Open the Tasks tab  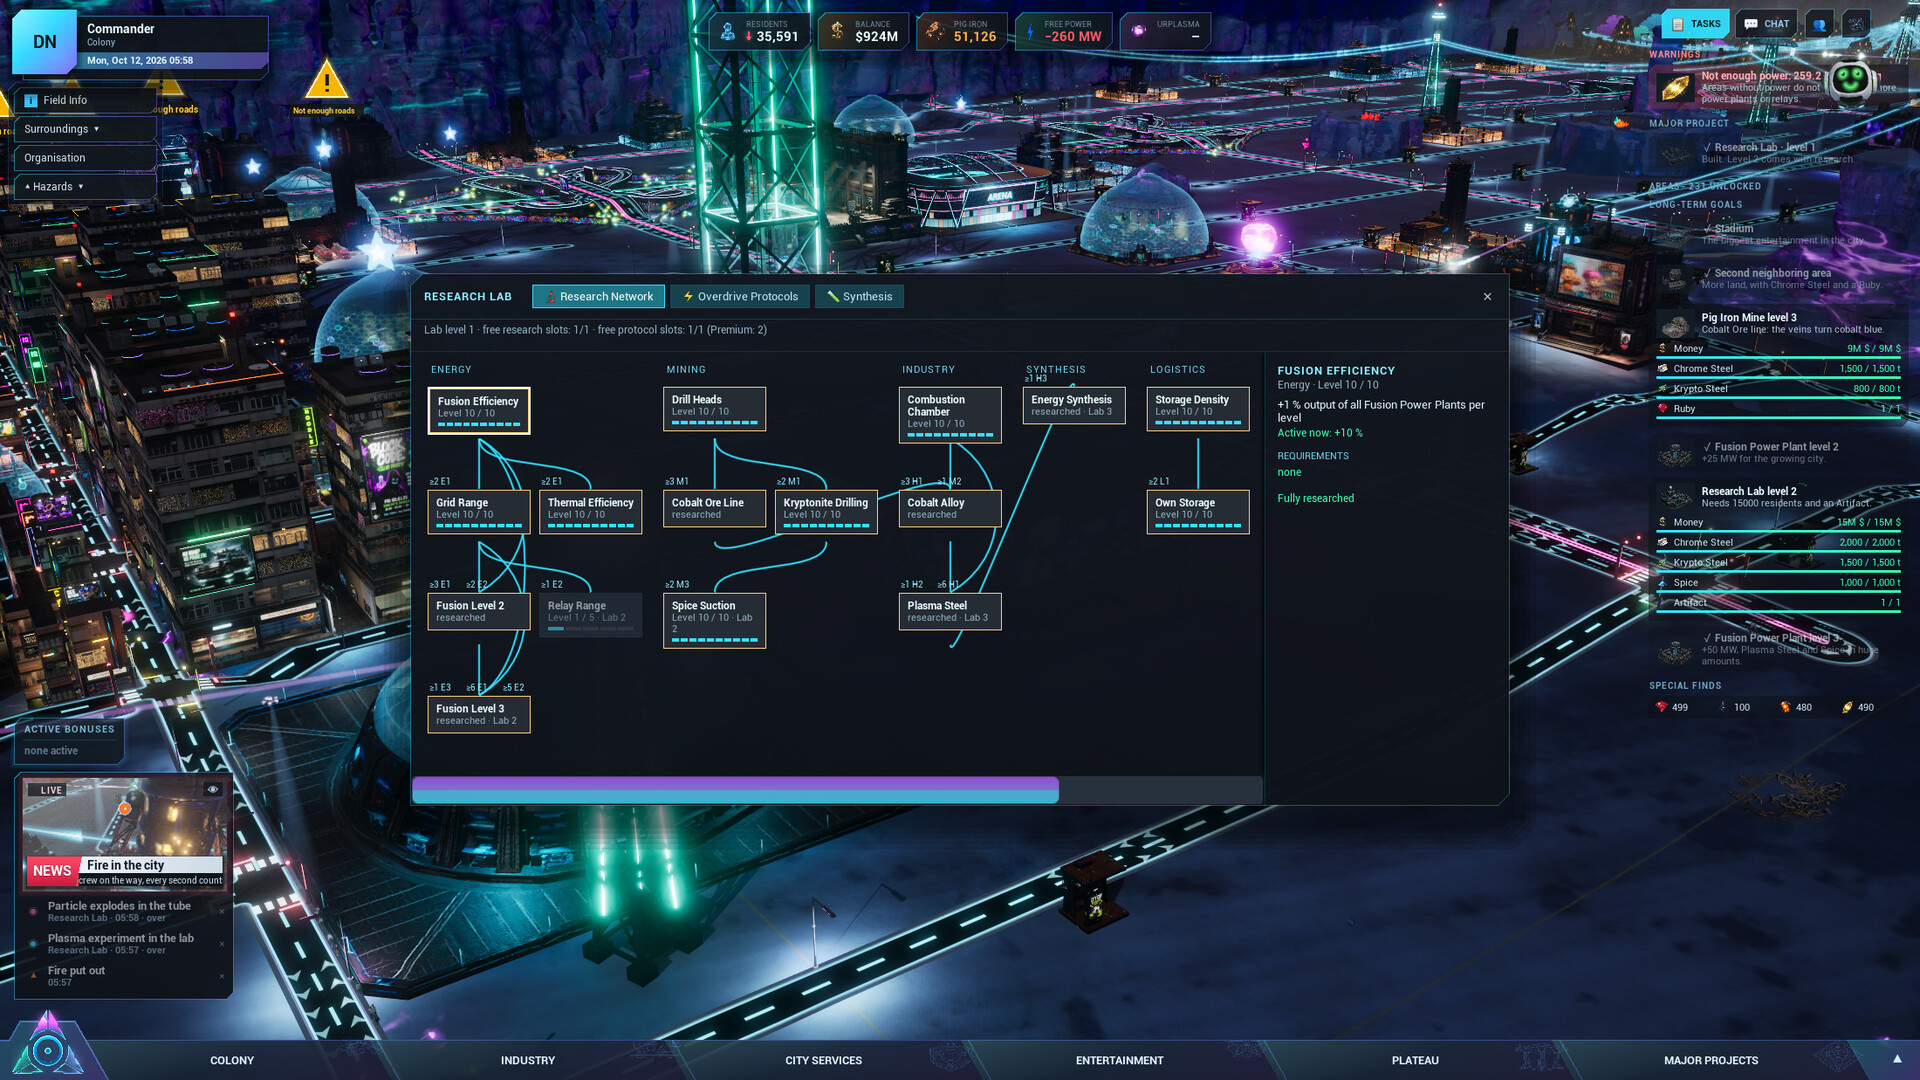tap(1696, 24)
